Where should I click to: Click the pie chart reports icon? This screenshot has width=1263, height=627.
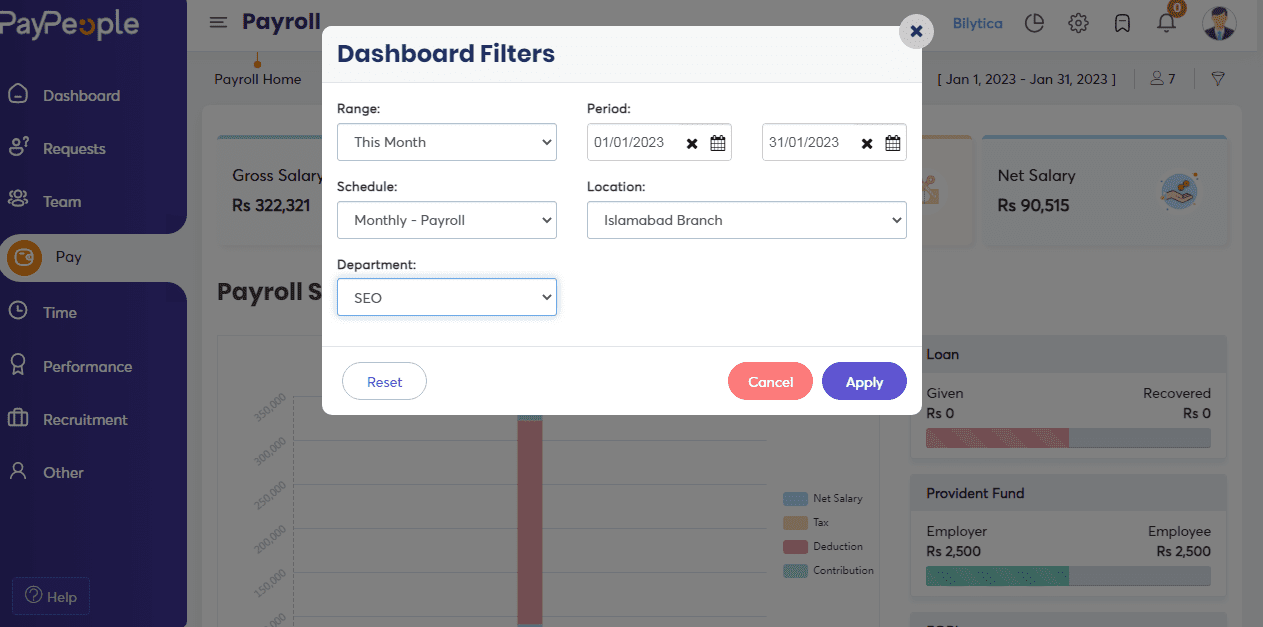pos(1034,23)
